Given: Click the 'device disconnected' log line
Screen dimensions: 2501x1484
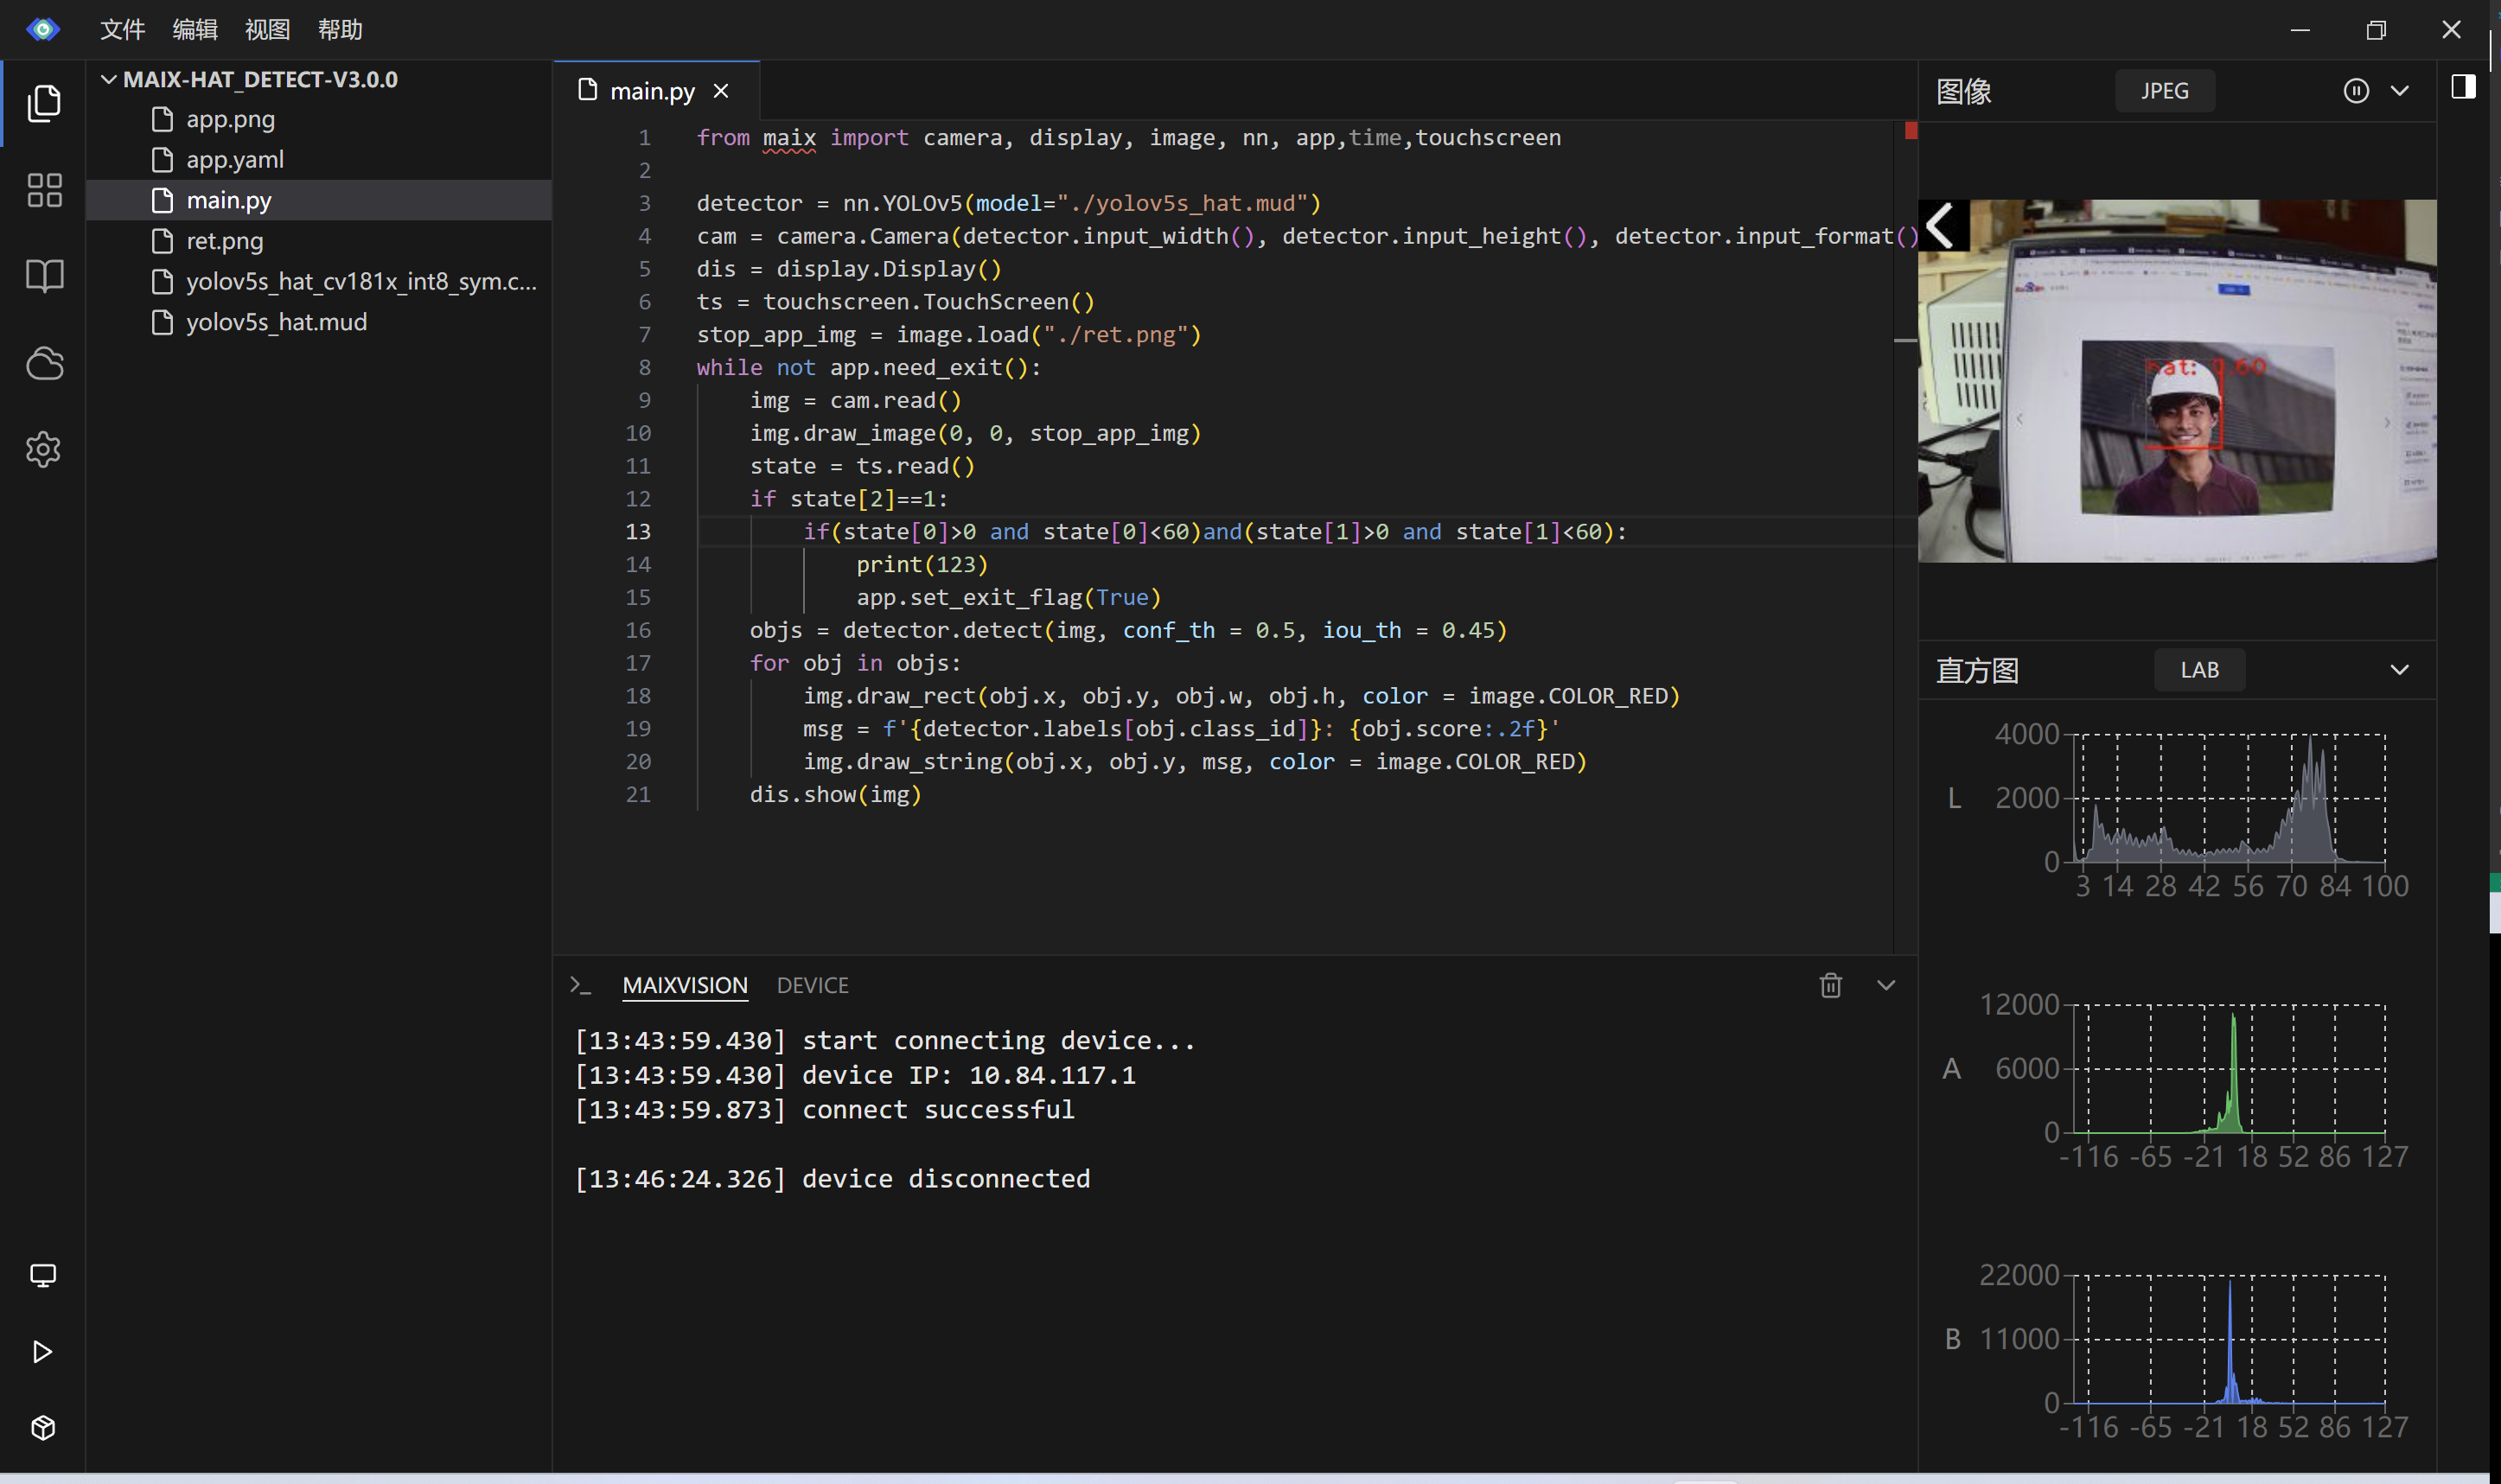Looking at the screenshot, I should [832, 1178].
